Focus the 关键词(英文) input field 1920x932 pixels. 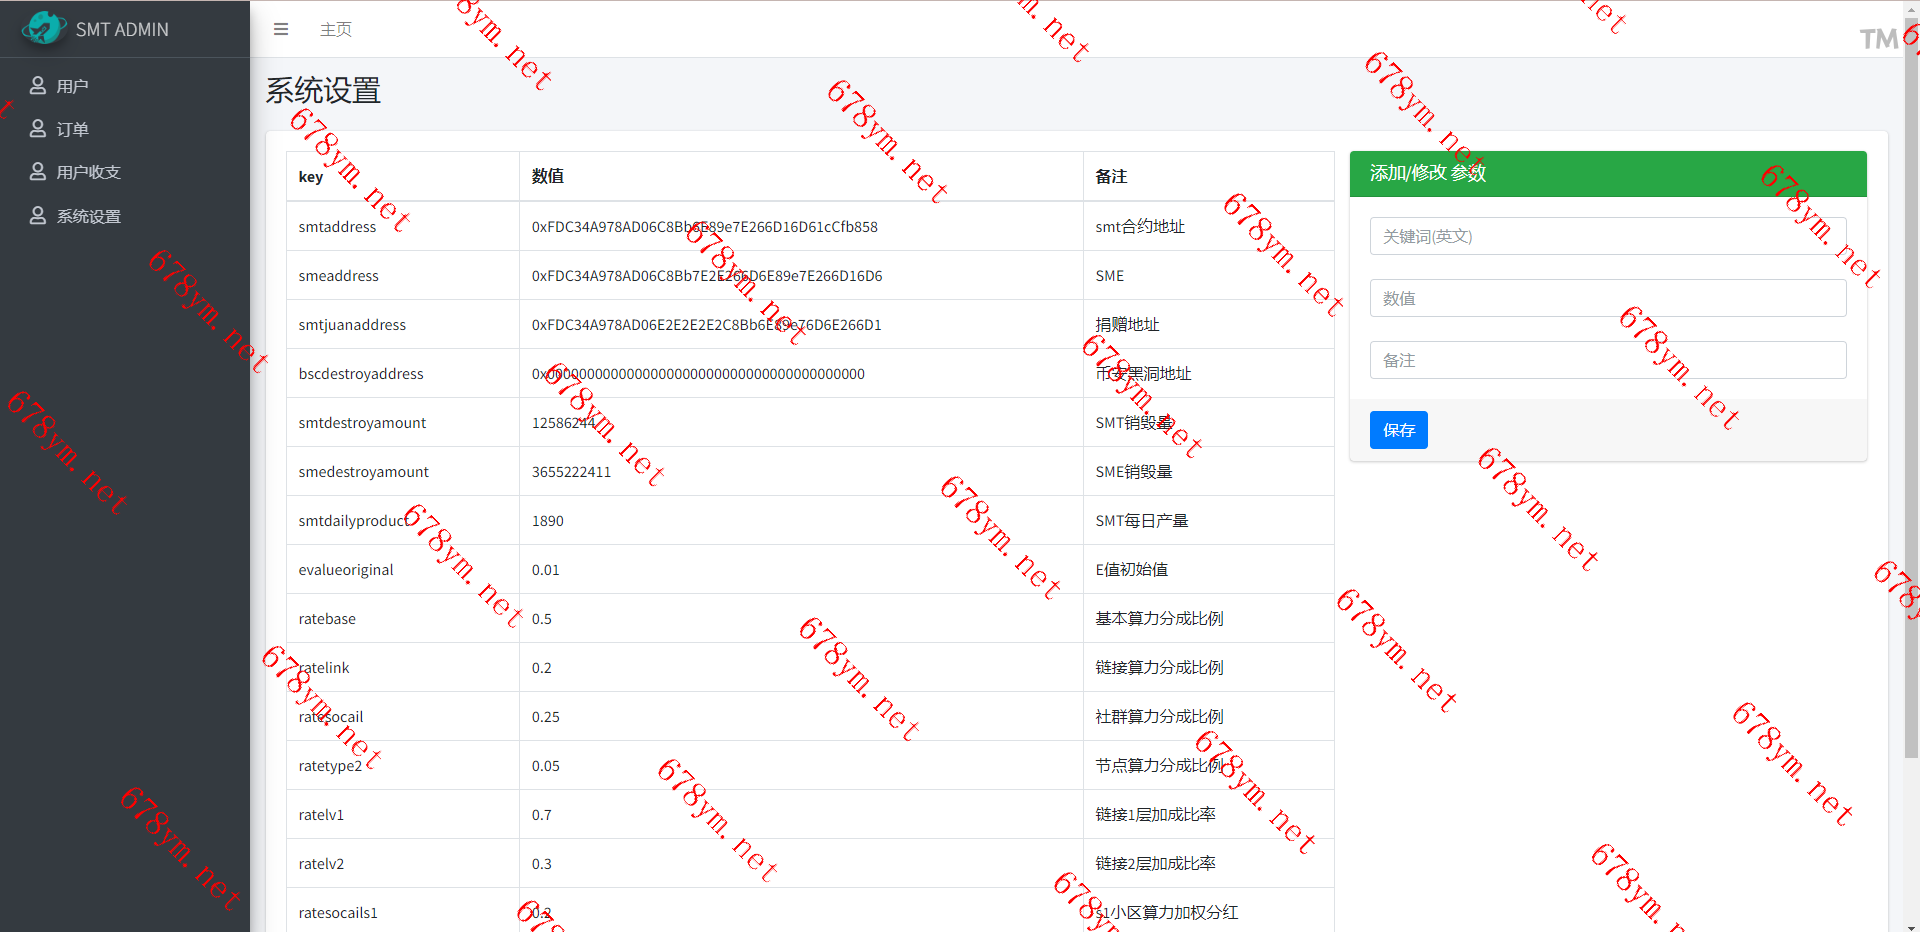click(1607, 237)
